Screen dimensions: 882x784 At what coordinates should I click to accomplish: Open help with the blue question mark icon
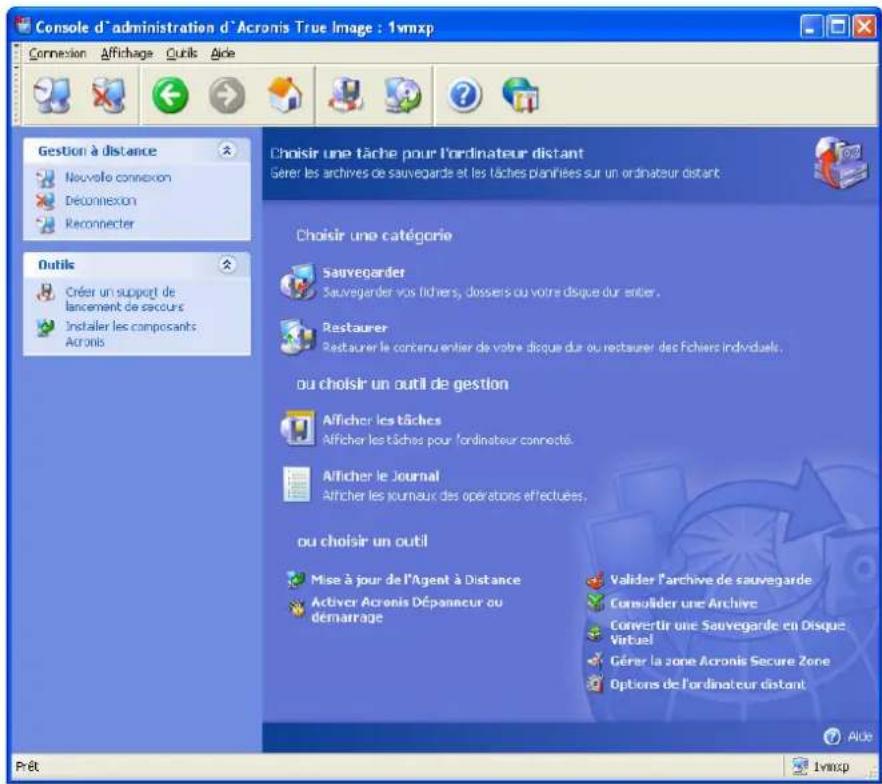[x=464, y=95]
